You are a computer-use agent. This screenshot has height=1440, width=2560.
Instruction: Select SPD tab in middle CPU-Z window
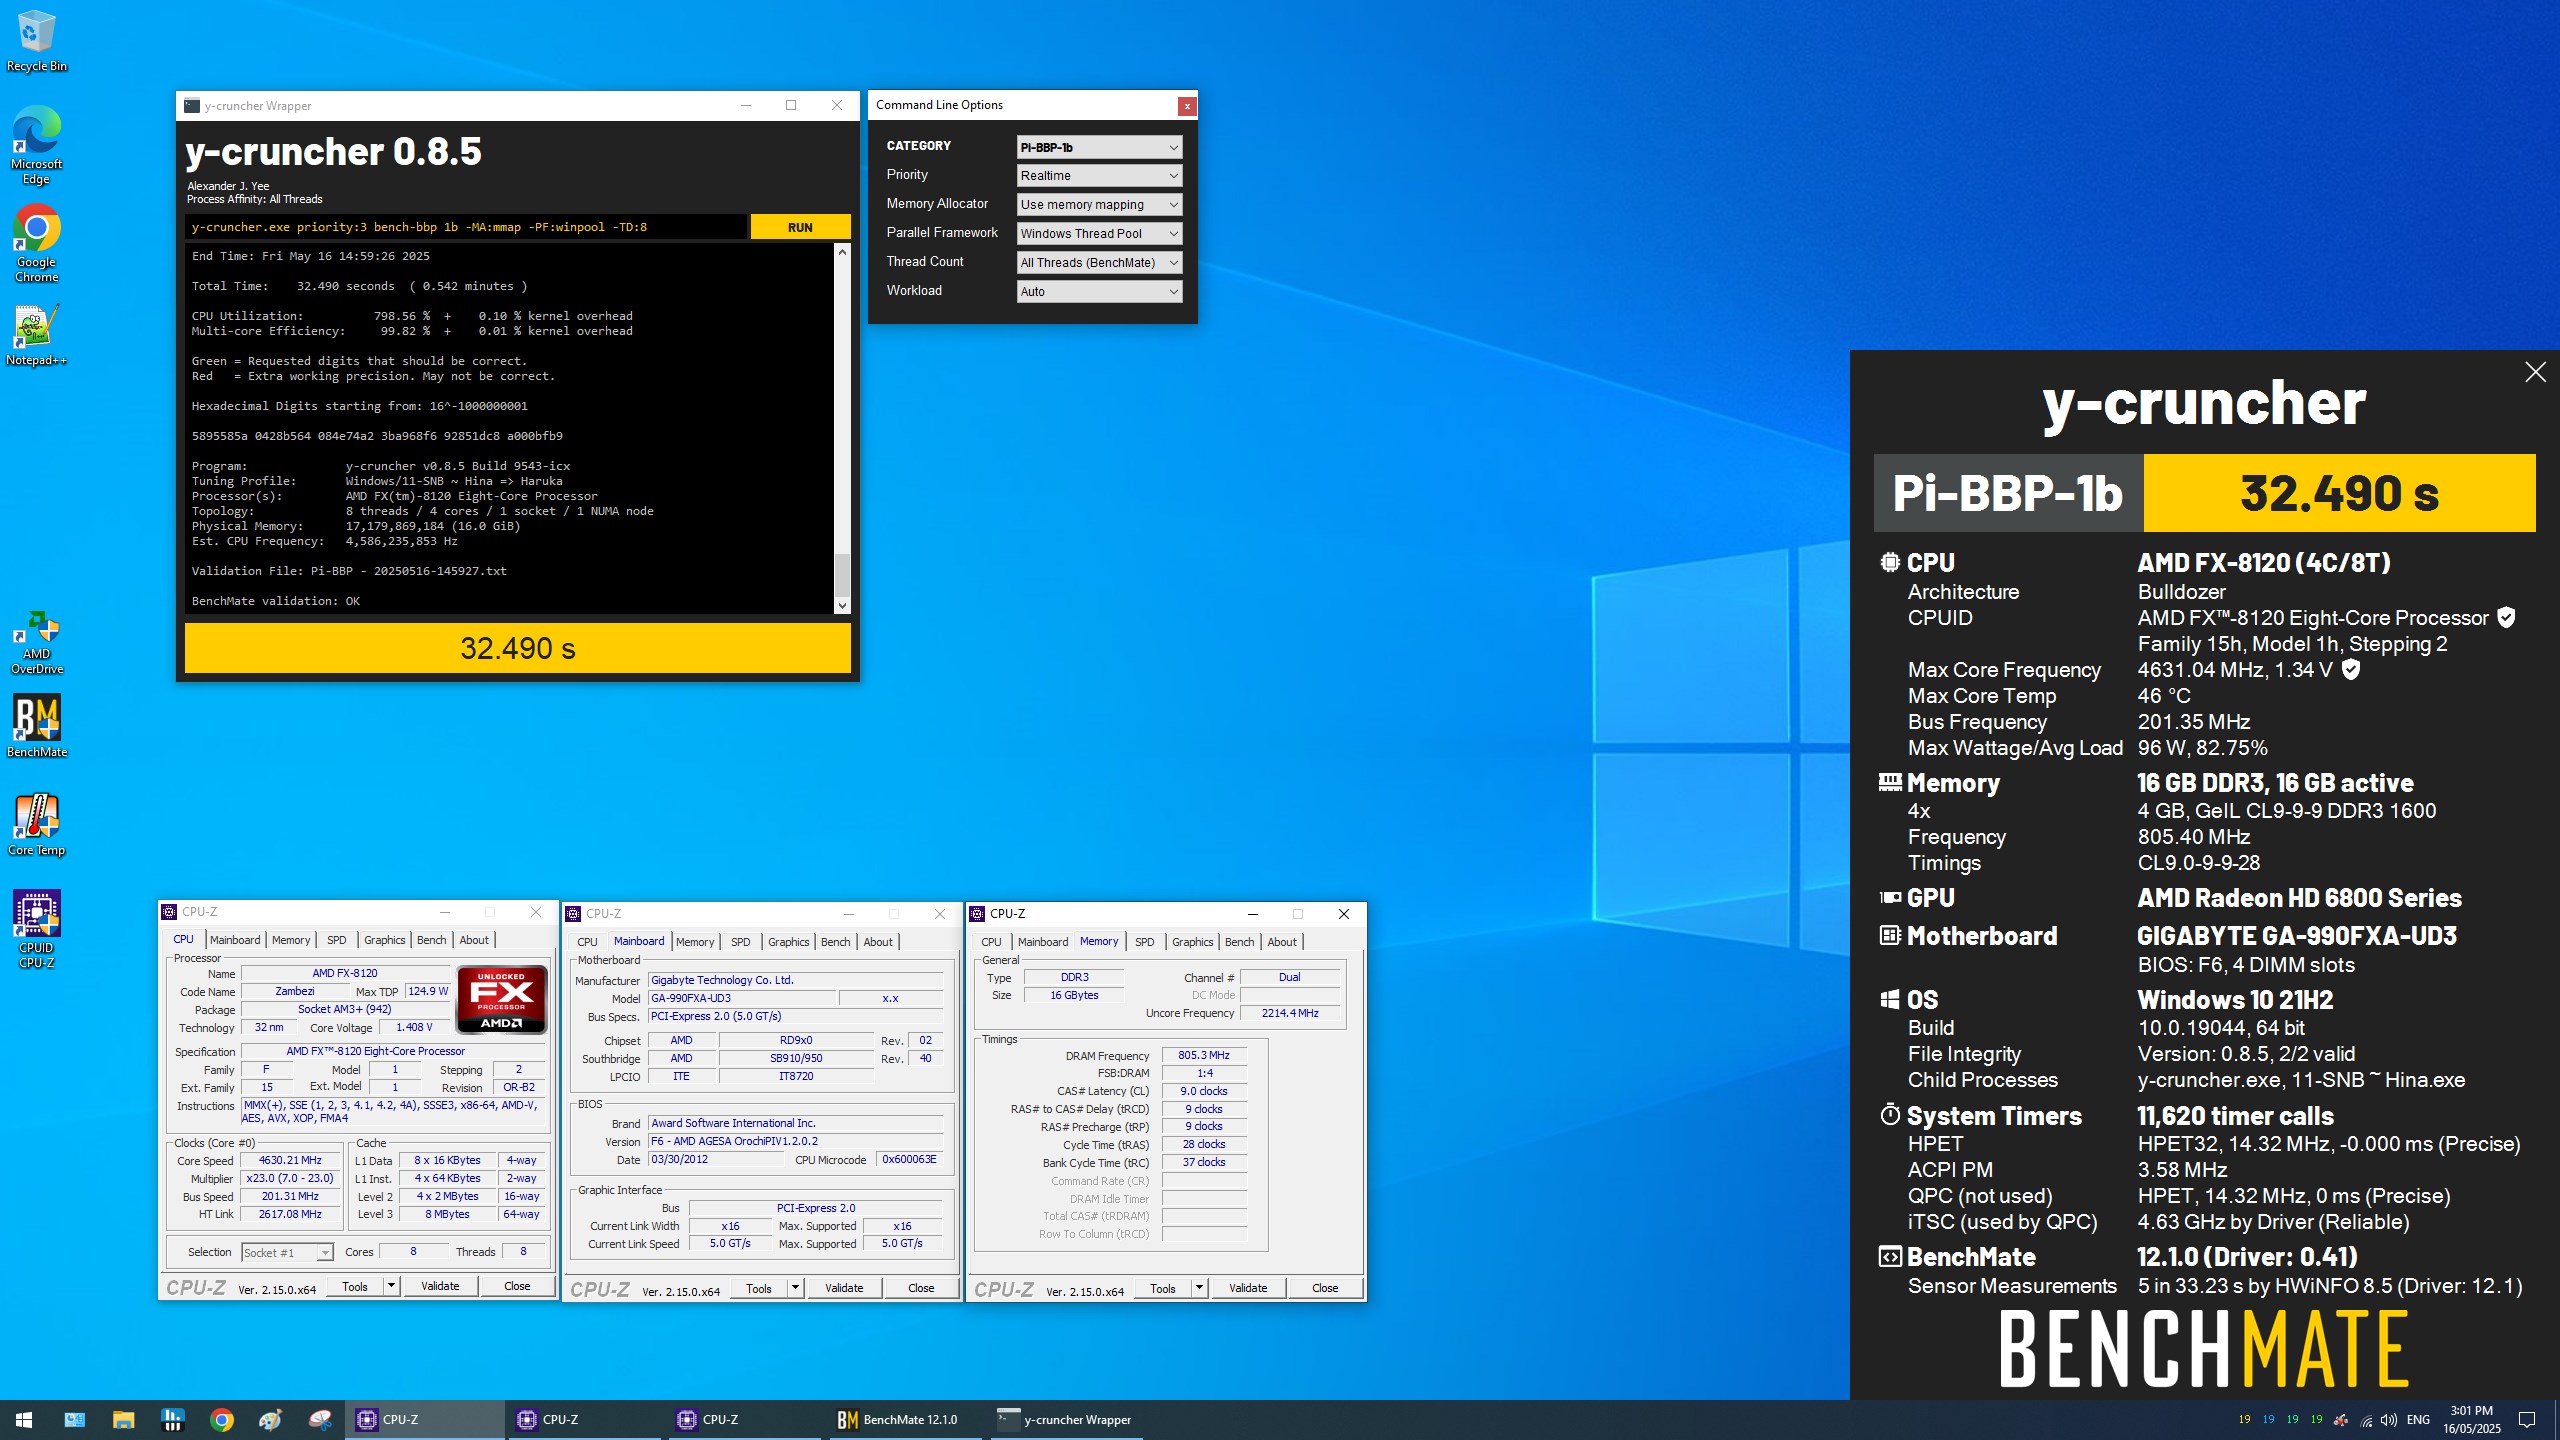tap(740, 942)
